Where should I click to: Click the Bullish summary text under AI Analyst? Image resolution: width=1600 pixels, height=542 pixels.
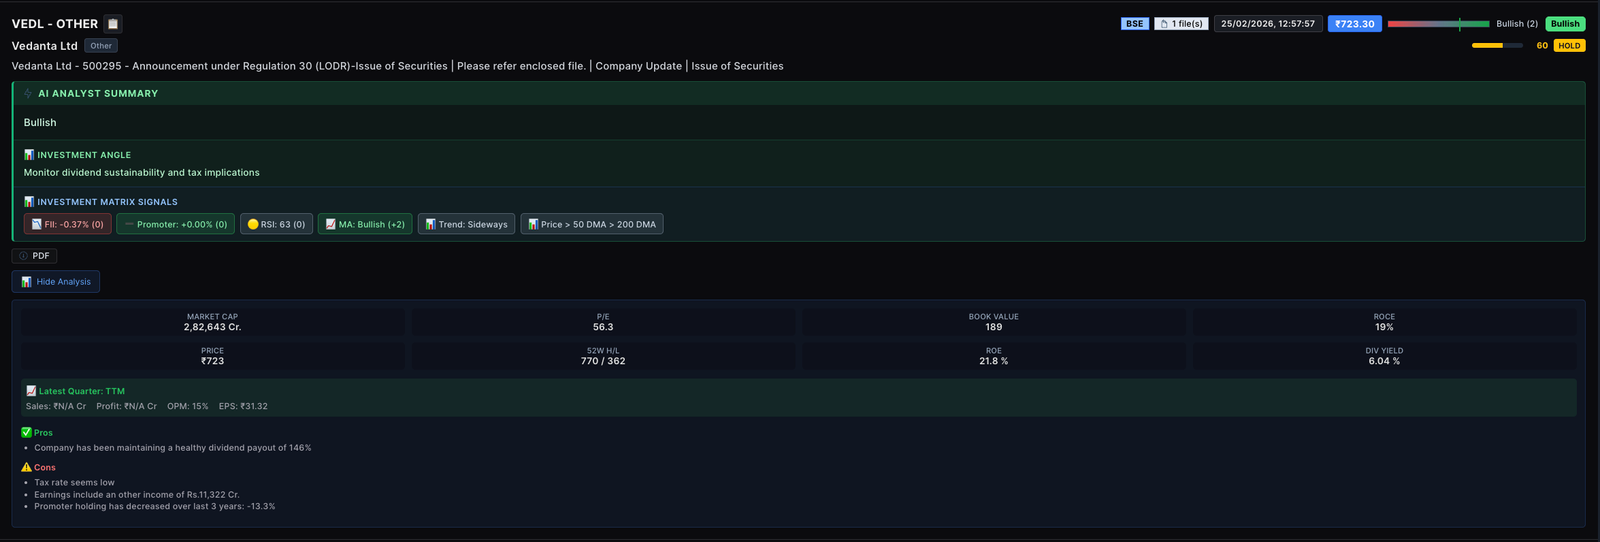40,123
